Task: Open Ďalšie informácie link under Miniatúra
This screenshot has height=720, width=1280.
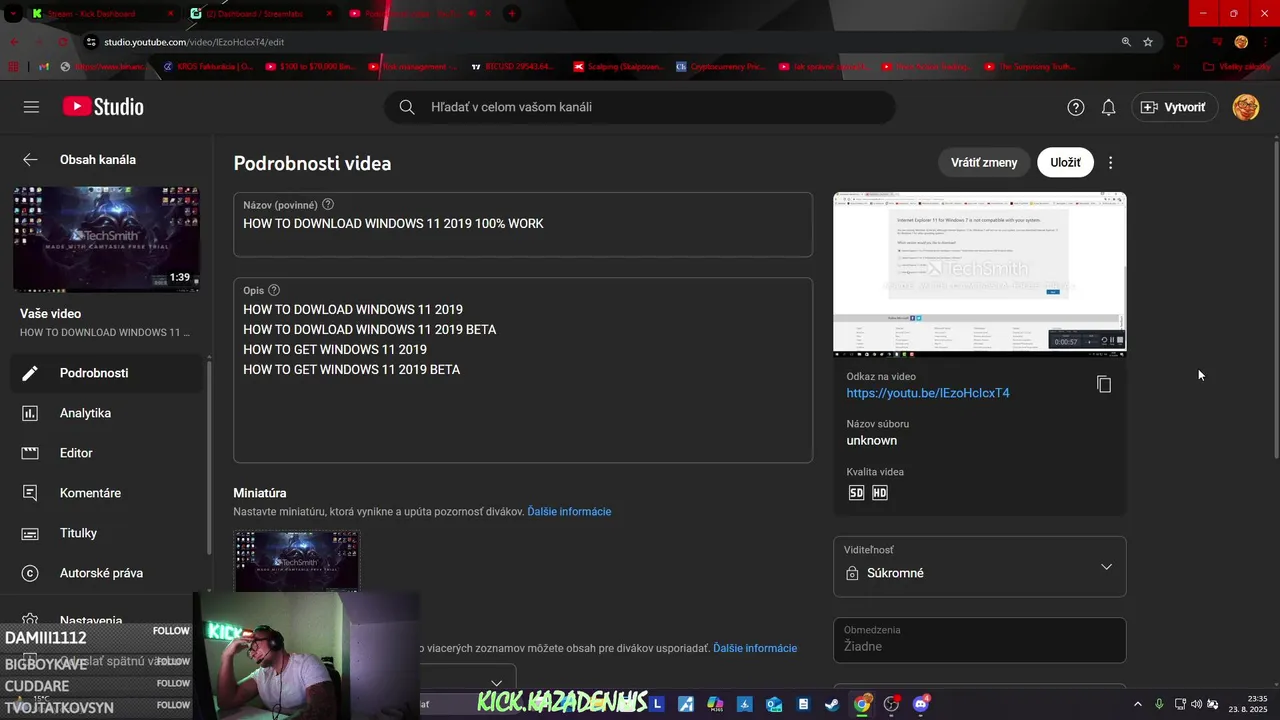Action: coord(569,512)
